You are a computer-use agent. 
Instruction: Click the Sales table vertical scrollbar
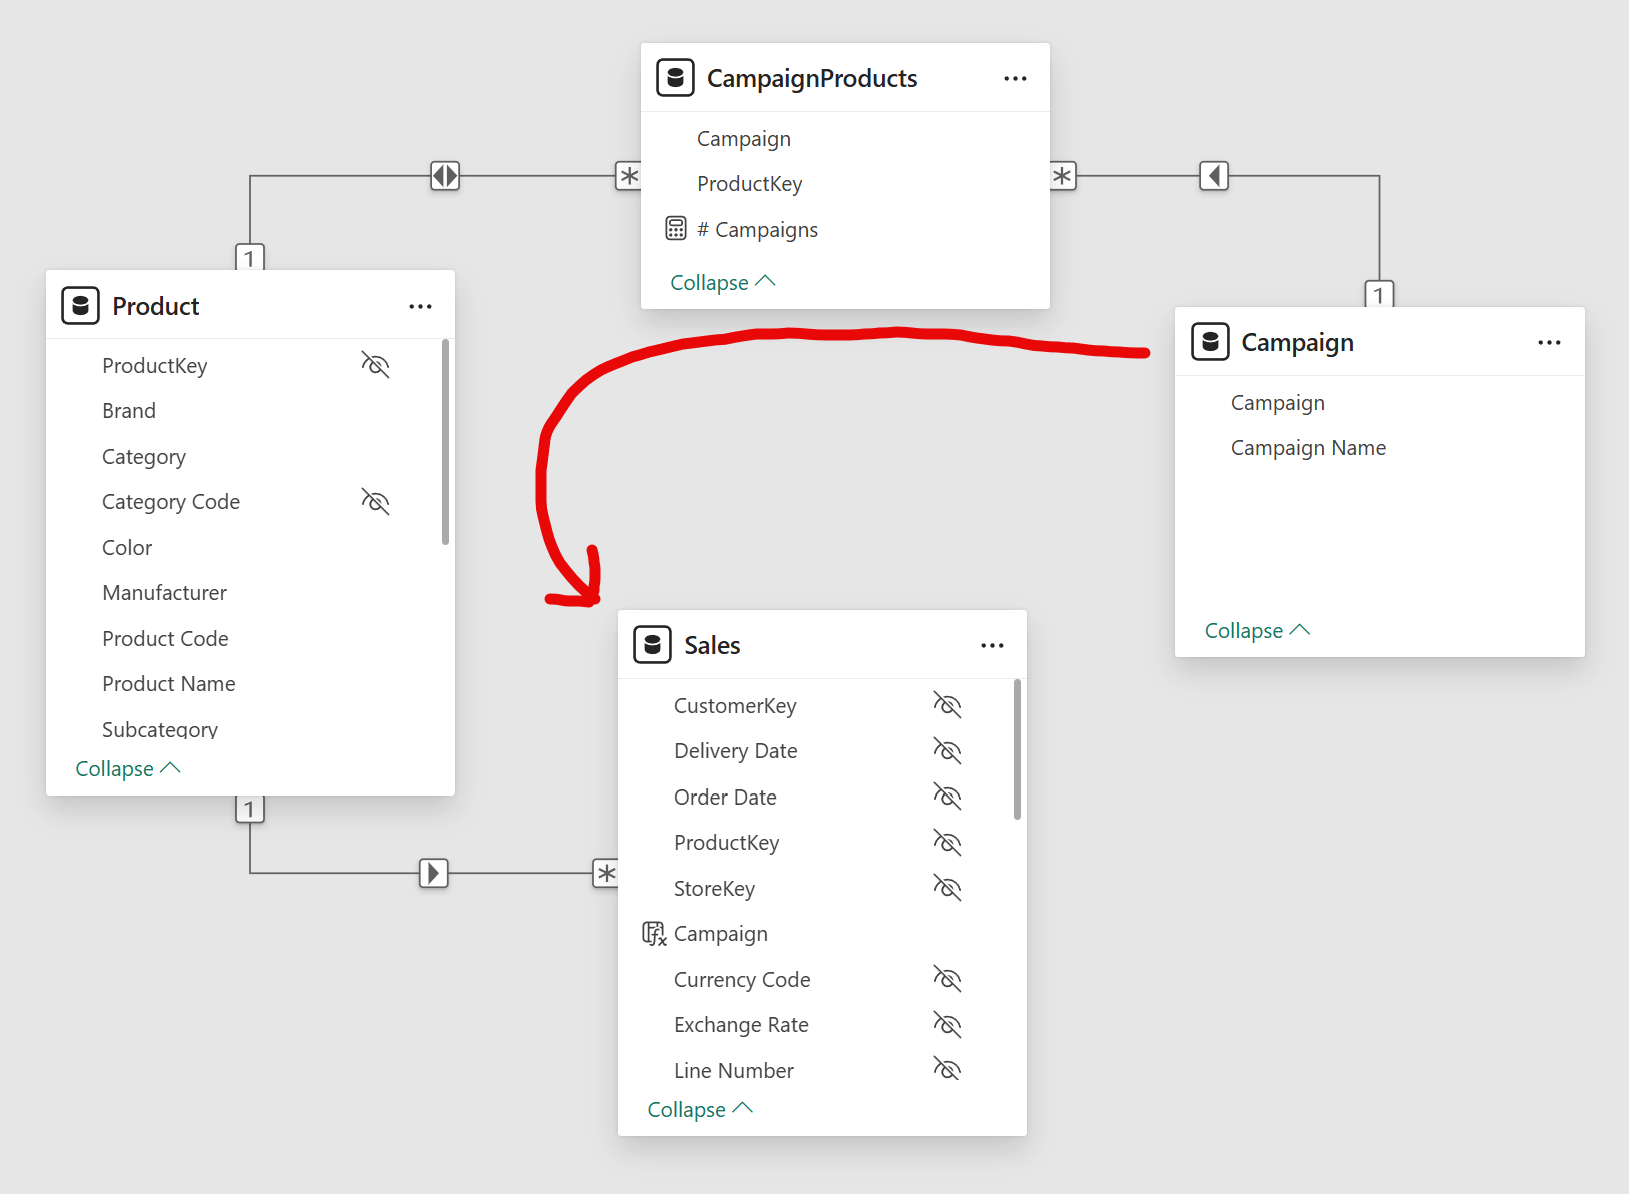(x=1017, y=750)
